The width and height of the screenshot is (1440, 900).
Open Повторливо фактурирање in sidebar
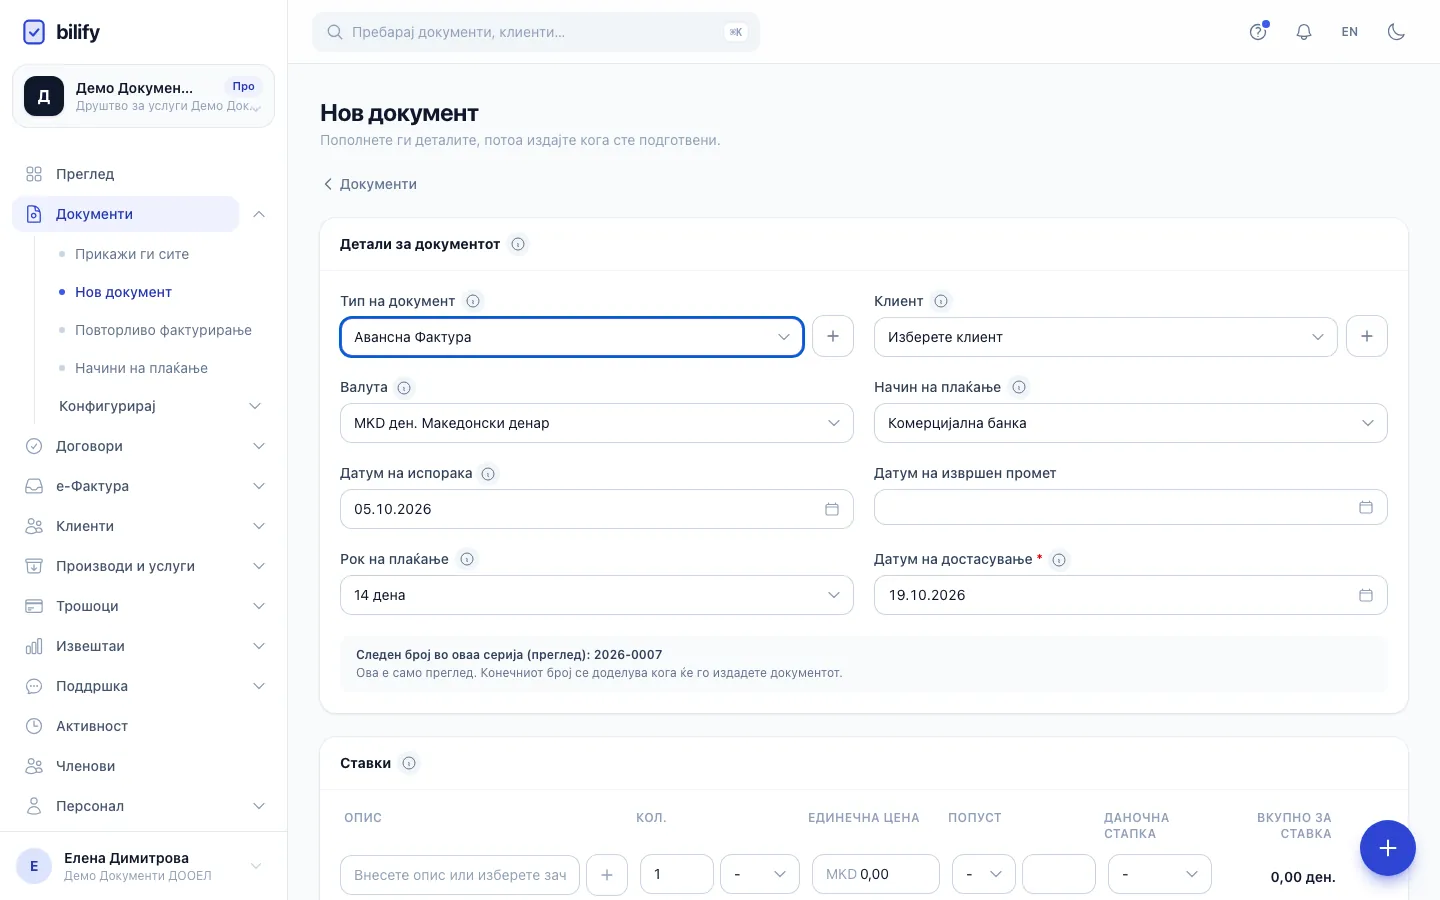163,330
